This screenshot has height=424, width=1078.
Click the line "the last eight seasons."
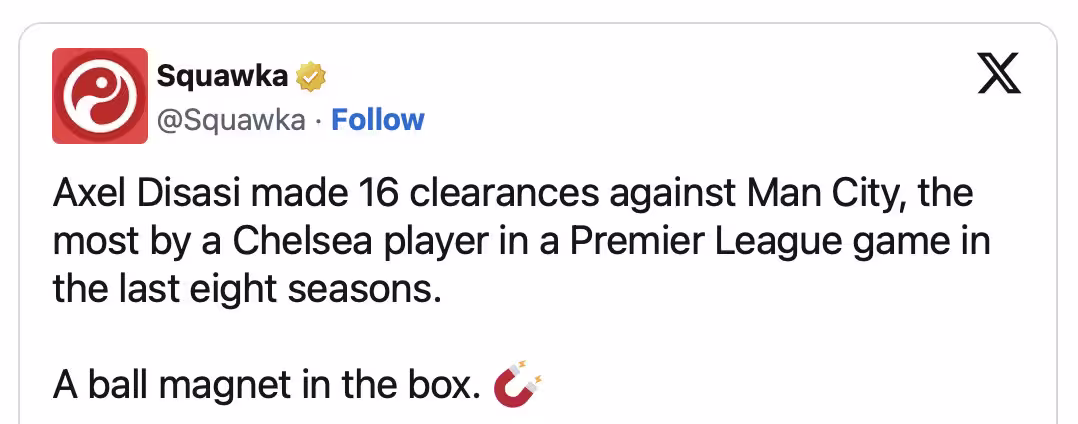(246, 290)
